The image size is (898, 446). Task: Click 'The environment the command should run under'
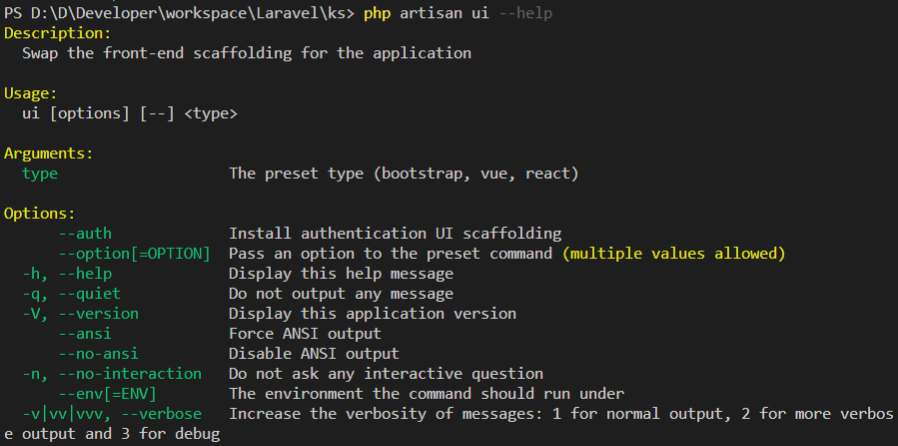coord(427,394)
